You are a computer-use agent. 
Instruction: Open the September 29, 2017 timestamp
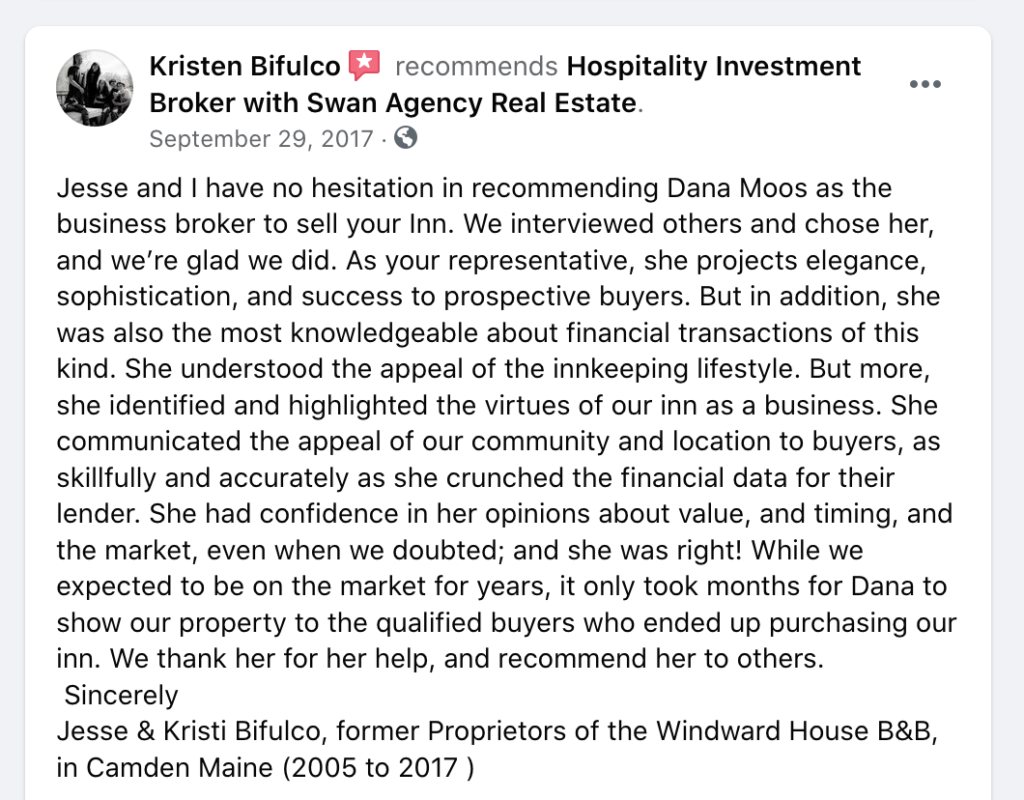(x=261, y=138)
